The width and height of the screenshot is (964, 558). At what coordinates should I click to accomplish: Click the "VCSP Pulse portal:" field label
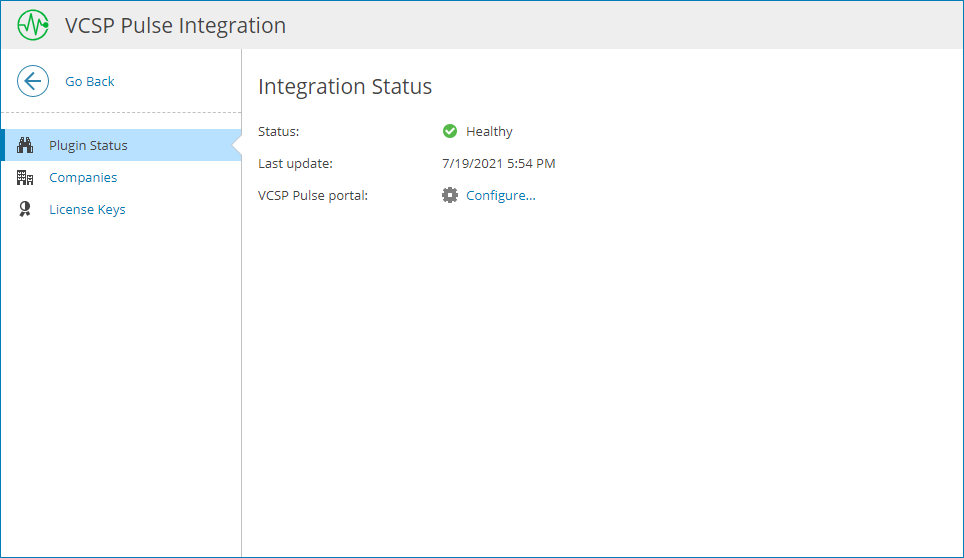[313, 195]
